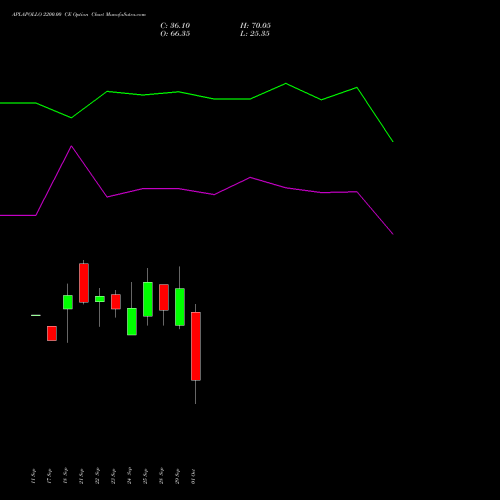Click the green candle above 29 Sep
Screen dimensions: 500x500
(x=180, y=307)
